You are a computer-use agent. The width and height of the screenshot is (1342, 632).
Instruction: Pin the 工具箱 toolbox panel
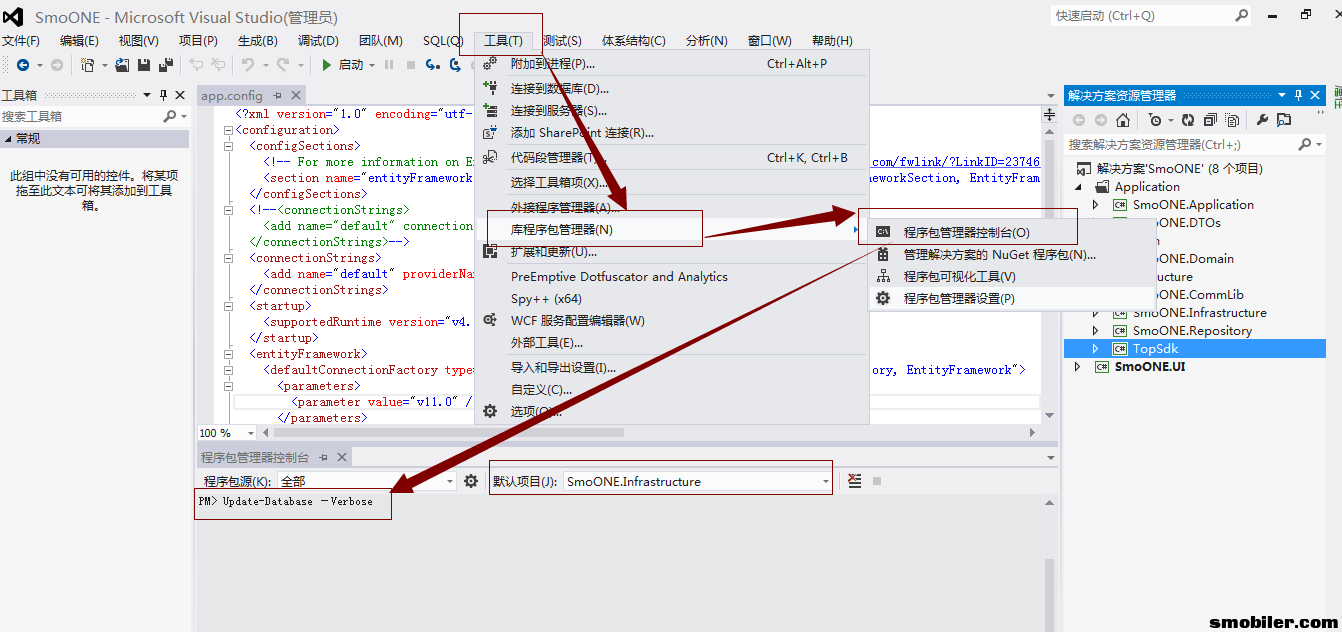pyautogui.click(x=163, y=95)
